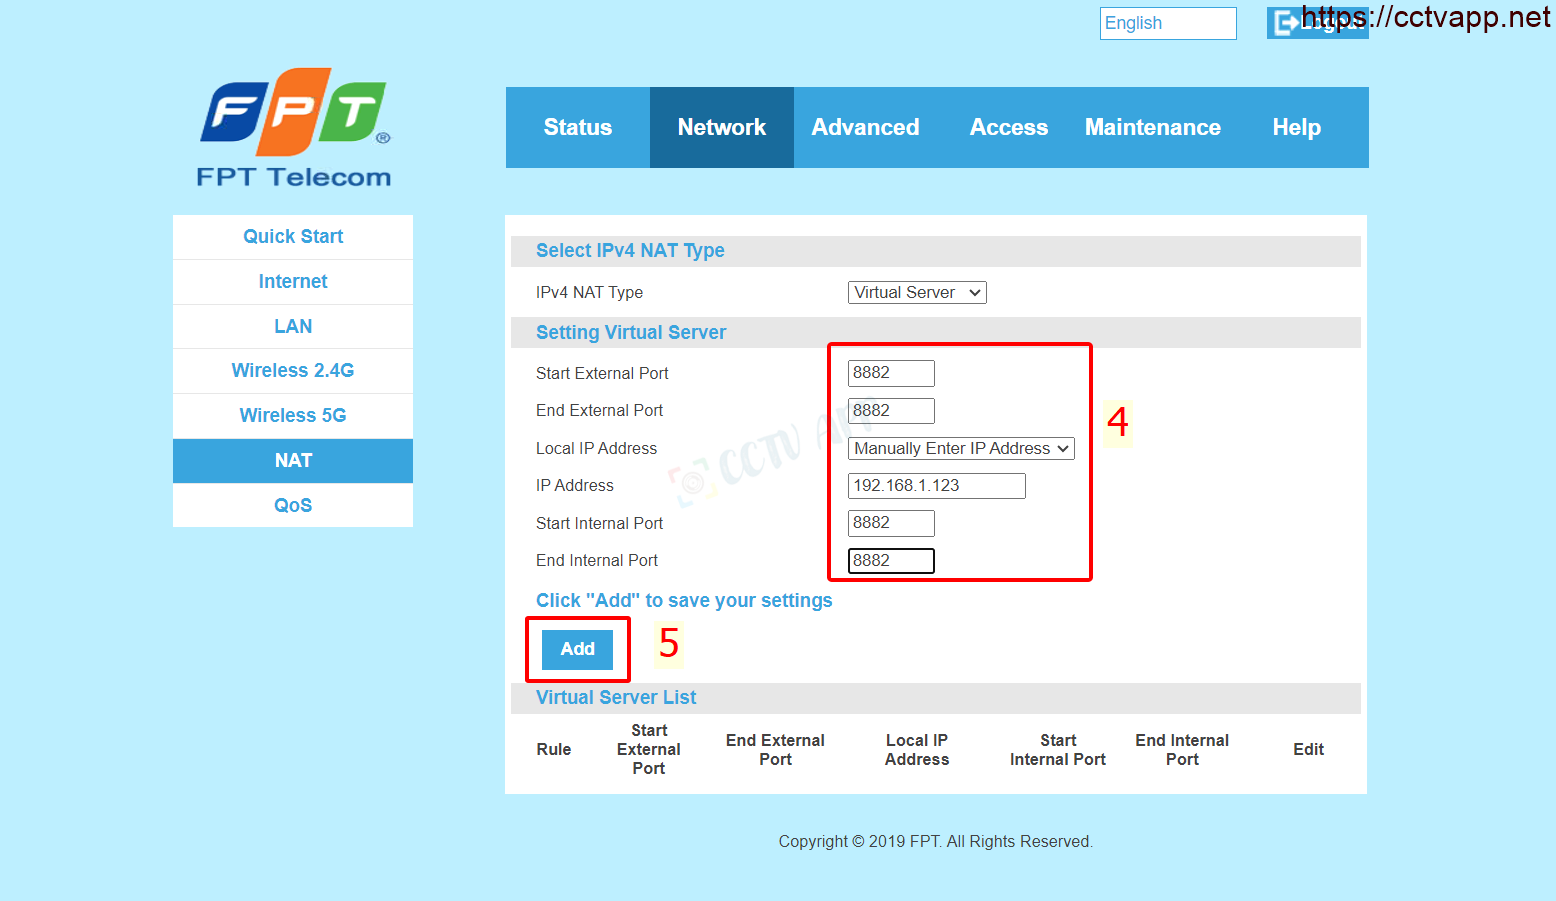Screen dimensions: 1556x901
Task: Switch to the Status tab
Action: (577, 127)
